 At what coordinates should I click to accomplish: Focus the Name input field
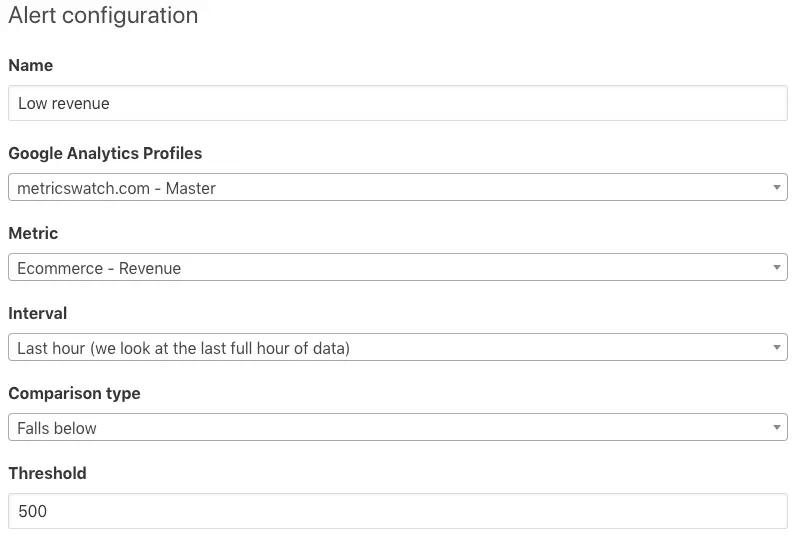(x=397, y=103)
